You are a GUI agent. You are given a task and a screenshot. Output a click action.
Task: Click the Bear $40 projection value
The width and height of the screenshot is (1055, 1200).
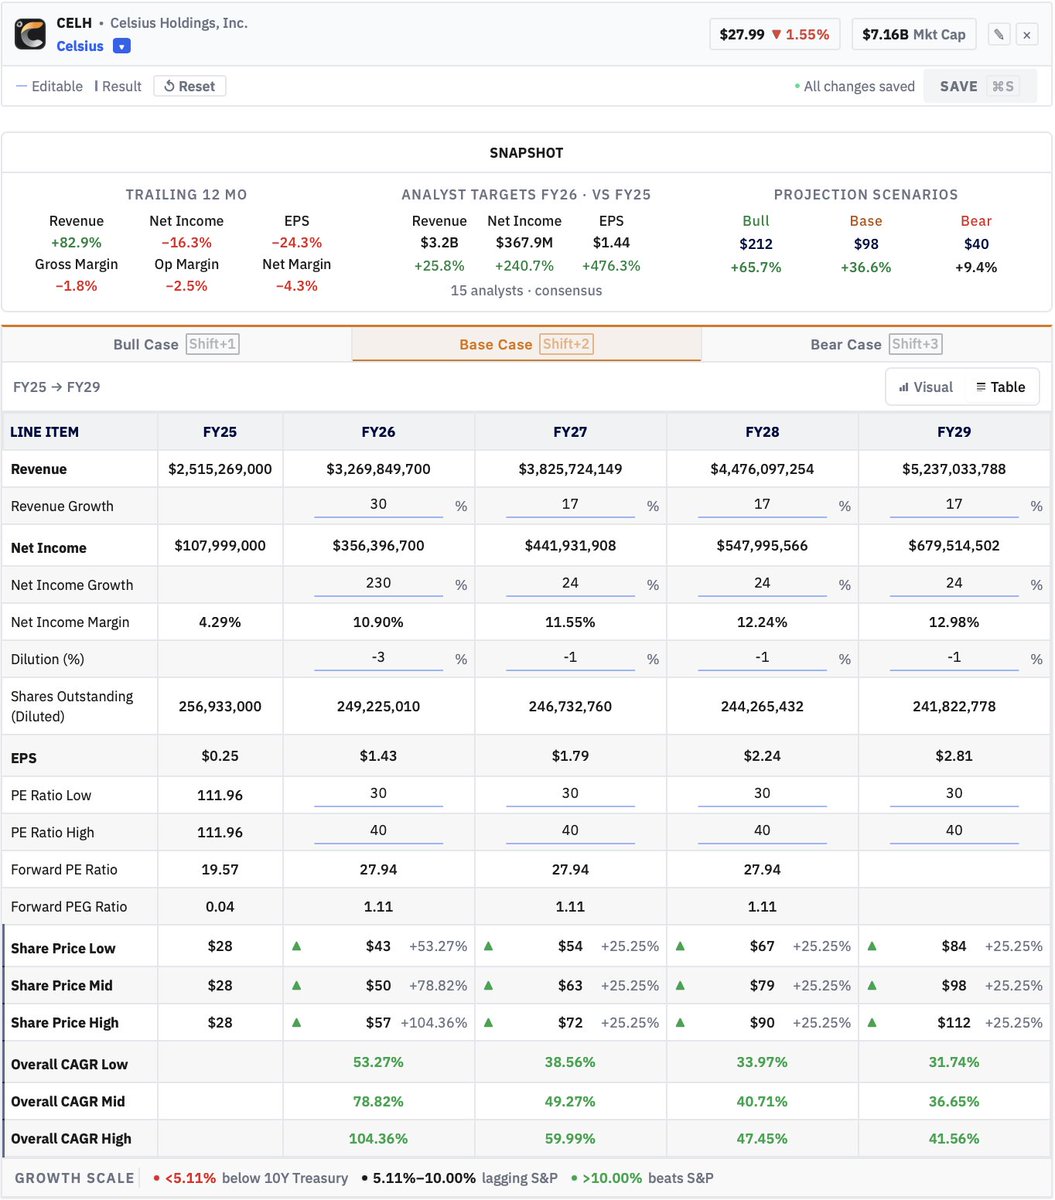[976, 244]
